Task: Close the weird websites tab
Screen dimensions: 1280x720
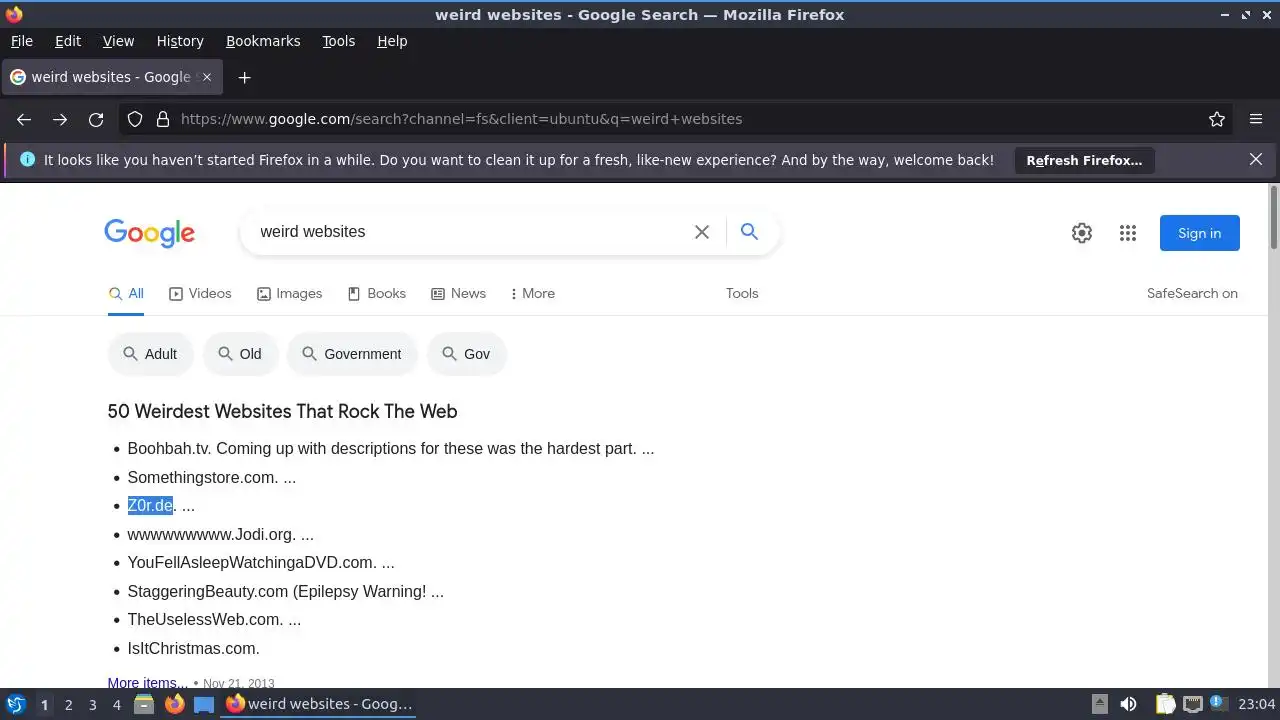Action: coord(207,77)
